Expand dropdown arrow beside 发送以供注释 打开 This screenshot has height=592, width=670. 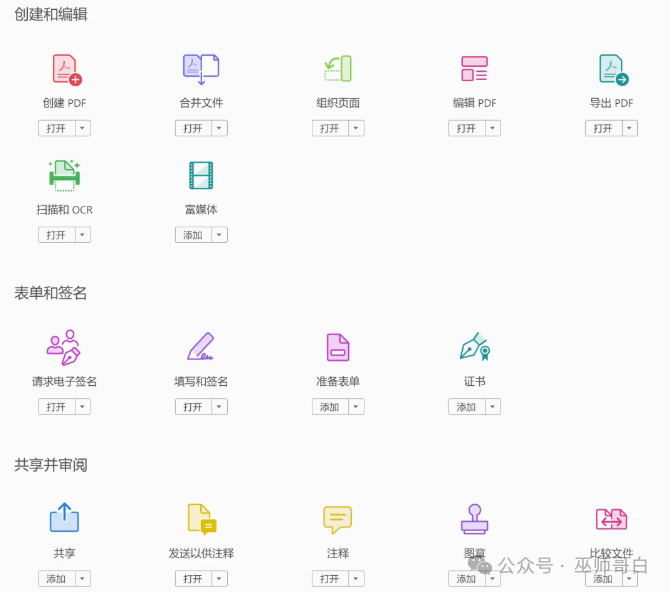[x=220, y=578]
